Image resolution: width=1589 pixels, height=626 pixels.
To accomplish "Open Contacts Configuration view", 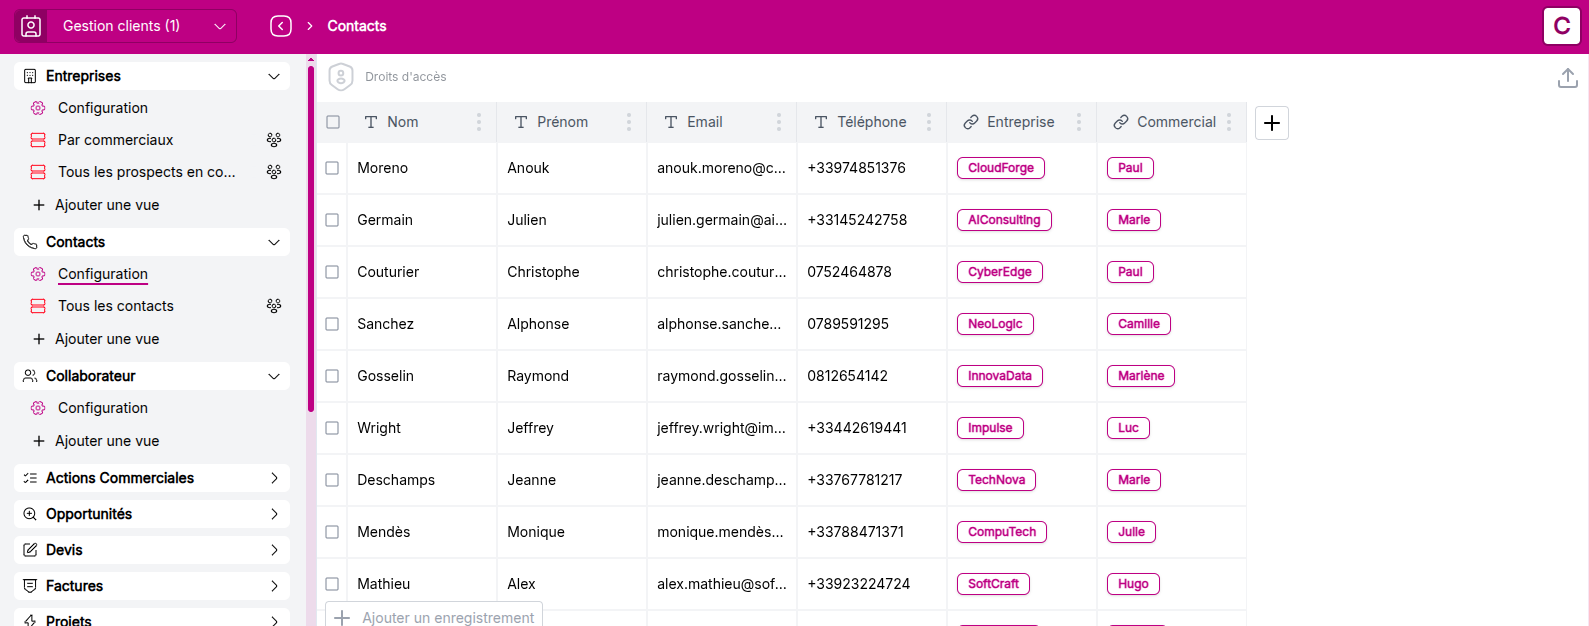I will pos(103,274).
